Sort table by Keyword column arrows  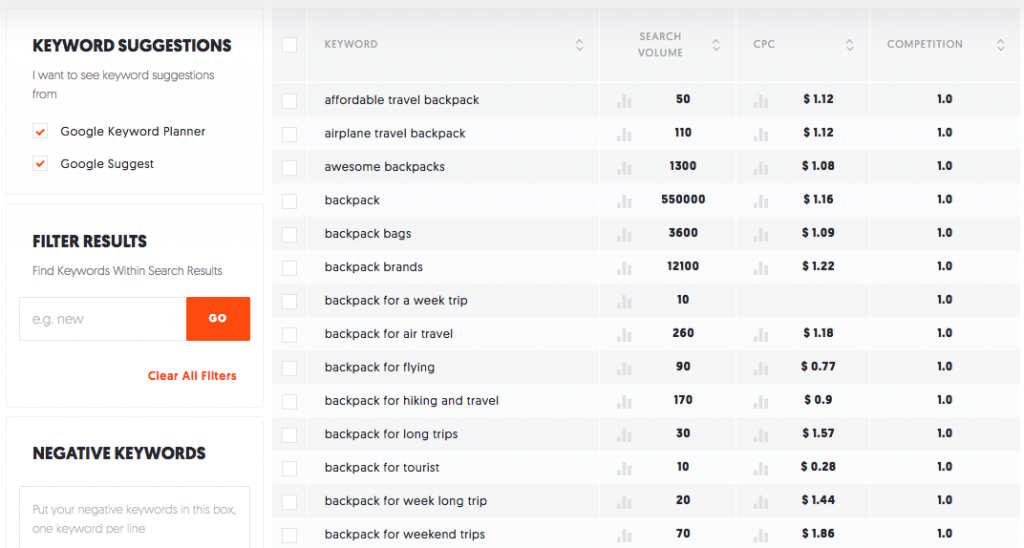579,44
